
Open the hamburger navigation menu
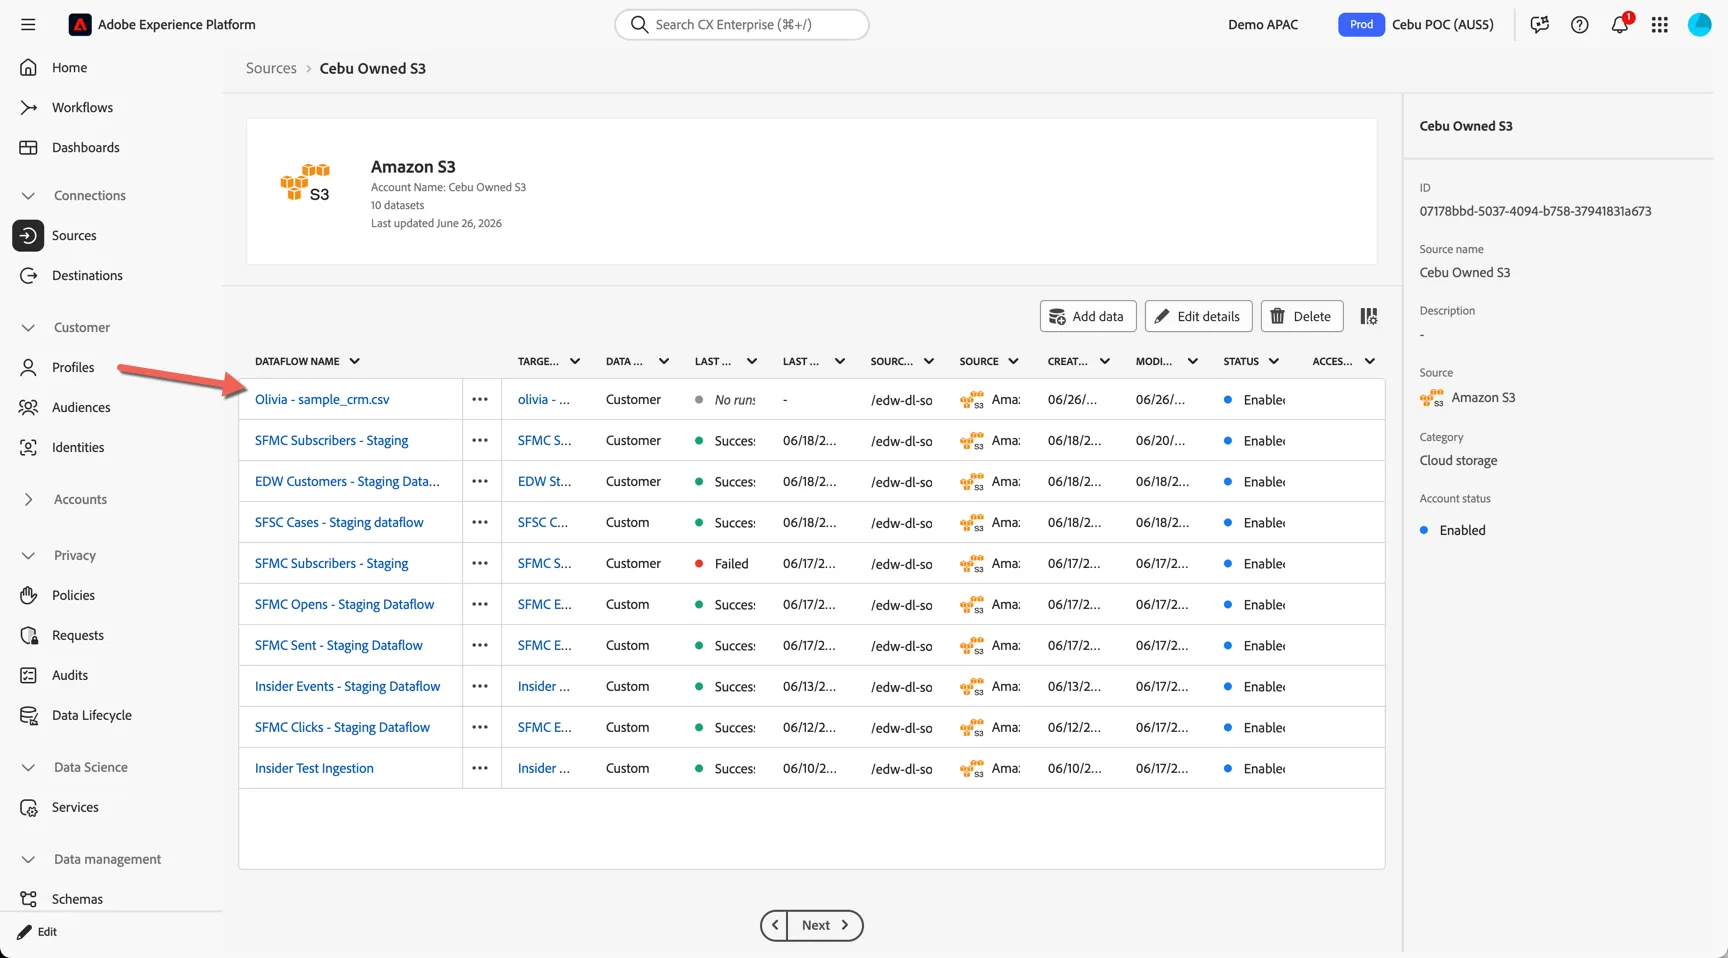tap(28, 24)
